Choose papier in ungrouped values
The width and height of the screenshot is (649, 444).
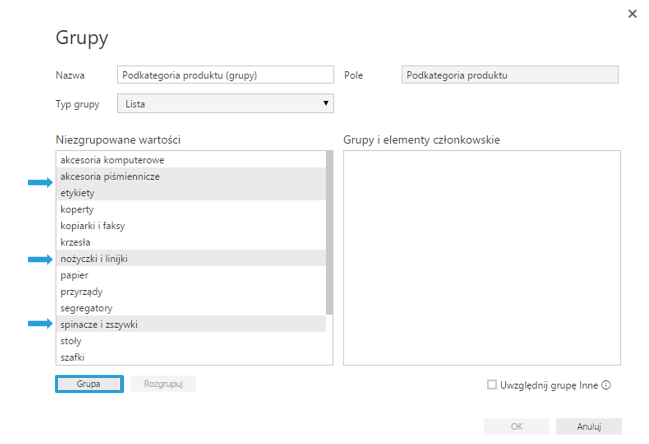pyautogui.click(x=75, y=274)
